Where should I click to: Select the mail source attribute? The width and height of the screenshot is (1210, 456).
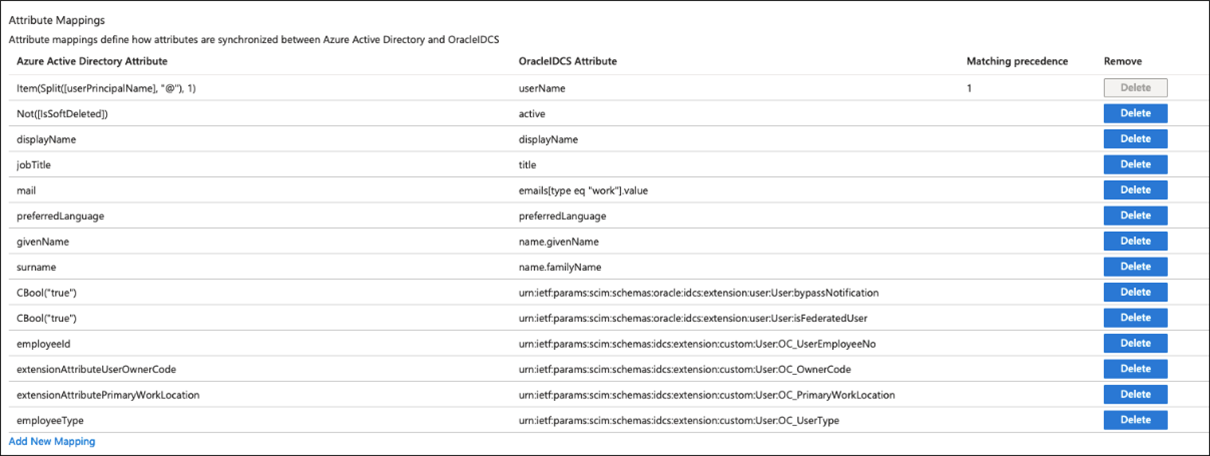[x=27, y=190]
